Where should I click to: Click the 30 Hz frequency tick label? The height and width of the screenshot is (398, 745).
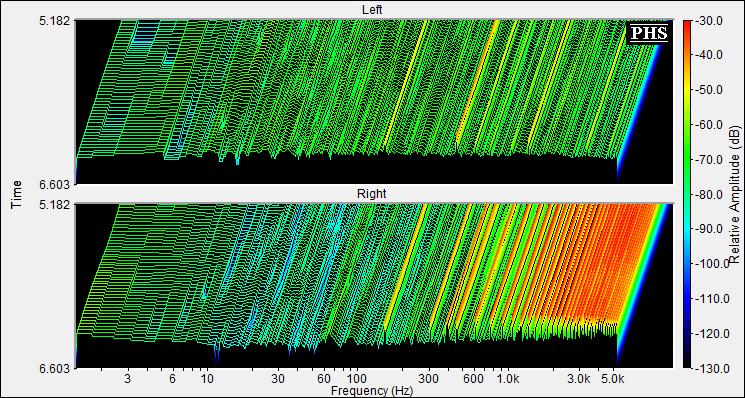pyautogui.click(x=278, y=379)
